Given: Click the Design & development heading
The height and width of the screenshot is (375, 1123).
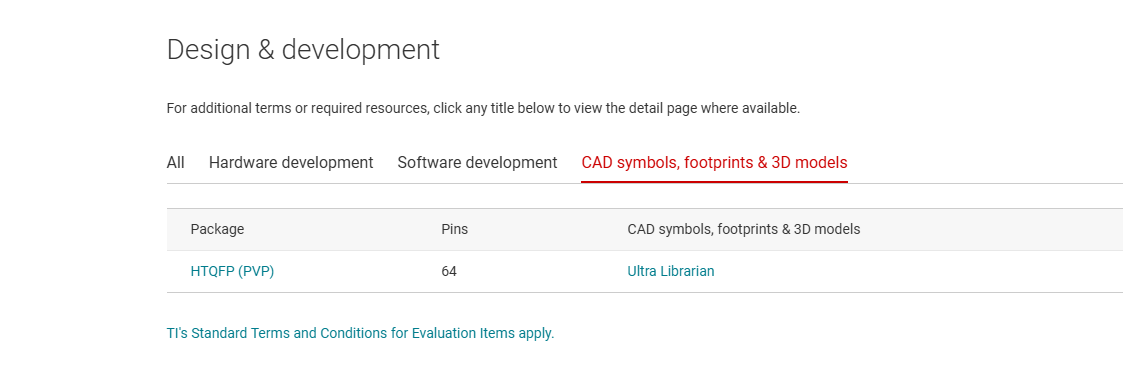Looking at the screenshot, I should [303, 50].
